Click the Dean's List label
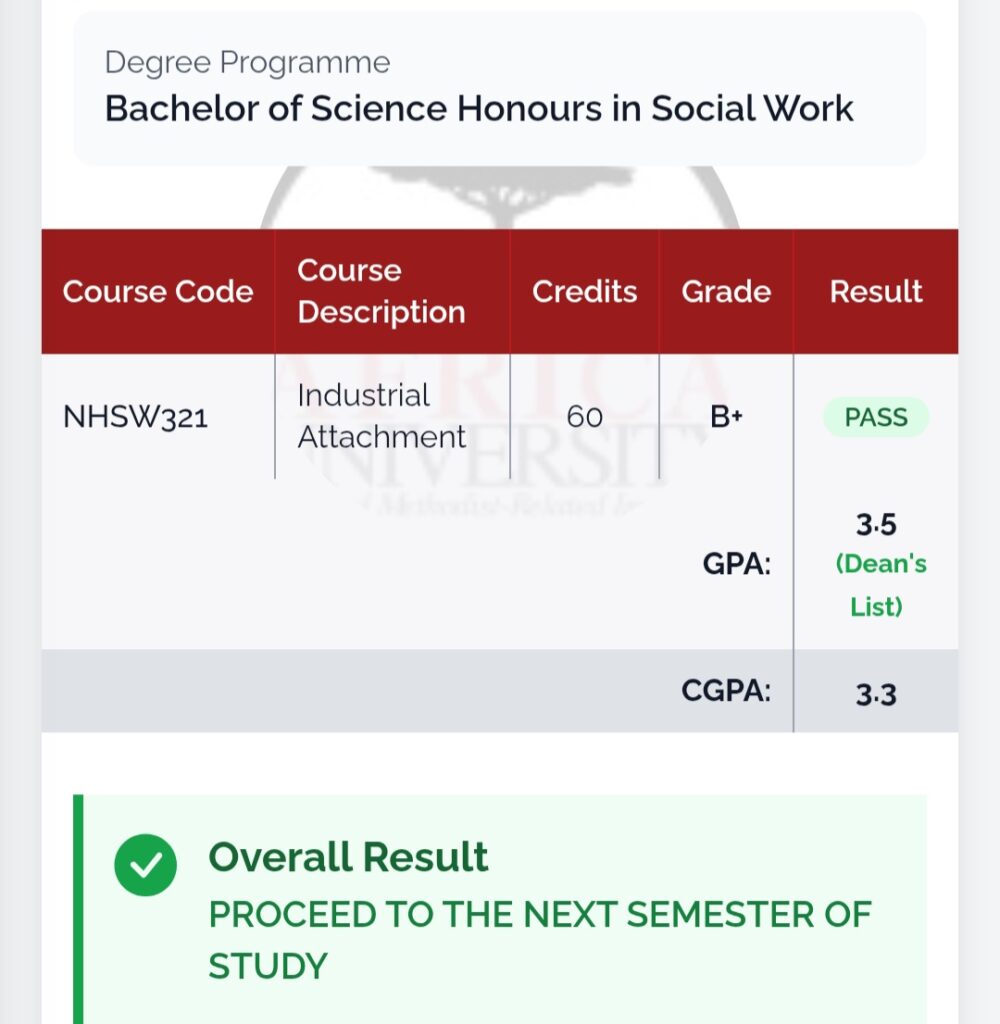Viewport: 1000px width, 1024px height. (879, 585)
